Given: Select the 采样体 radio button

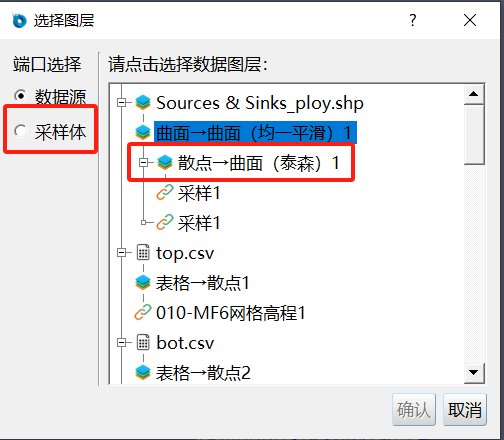Looking at the screenshot, I should click(21, 131).
